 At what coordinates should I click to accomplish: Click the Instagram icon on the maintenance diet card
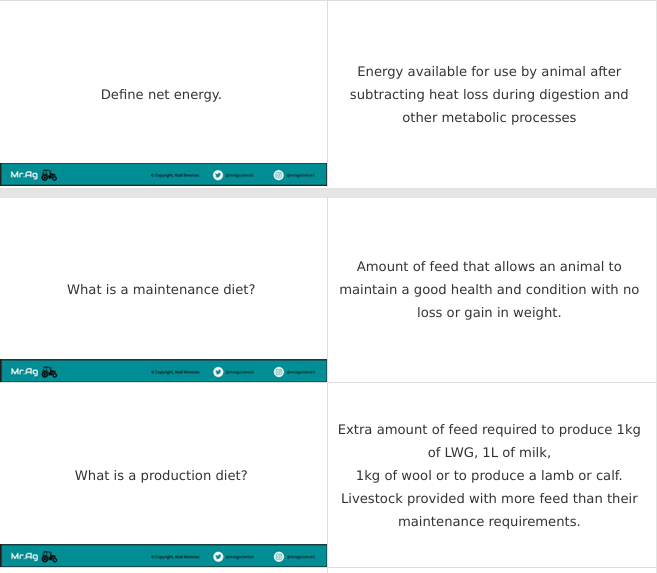click(279, 372)
